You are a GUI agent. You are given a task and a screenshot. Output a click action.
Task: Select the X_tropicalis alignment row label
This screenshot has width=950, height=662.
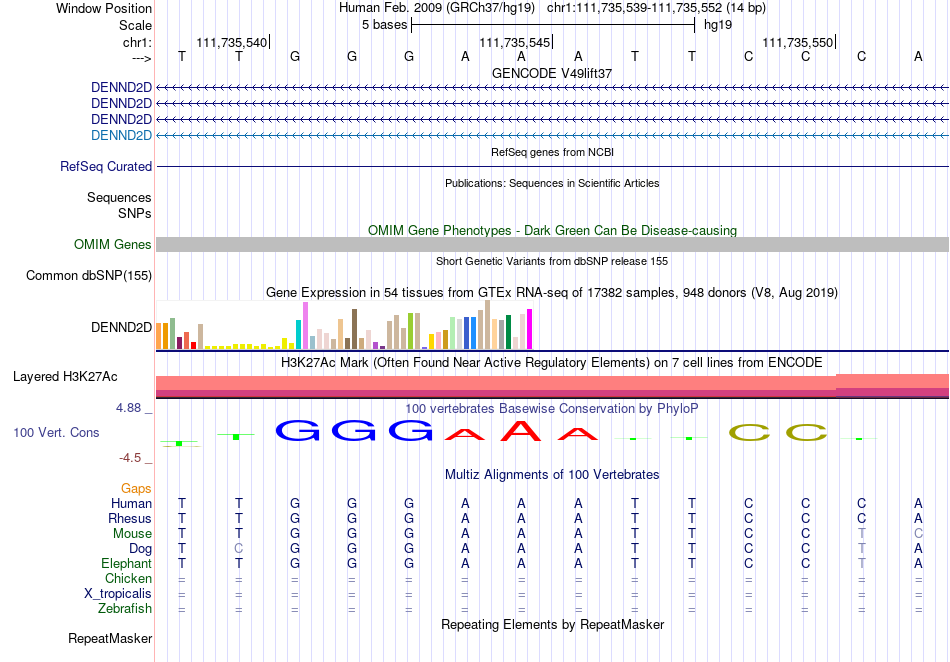click(118, 594)
